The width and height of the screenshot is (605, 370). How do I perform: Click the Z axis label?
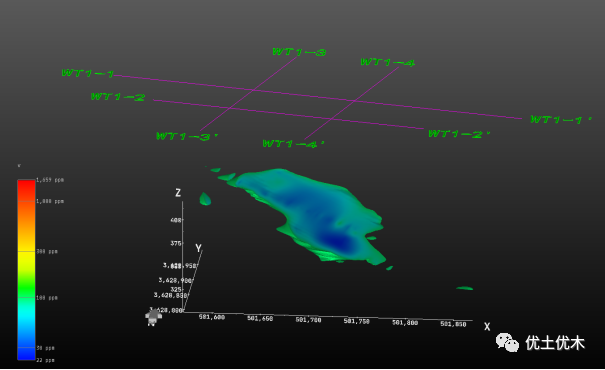(178, 193)
